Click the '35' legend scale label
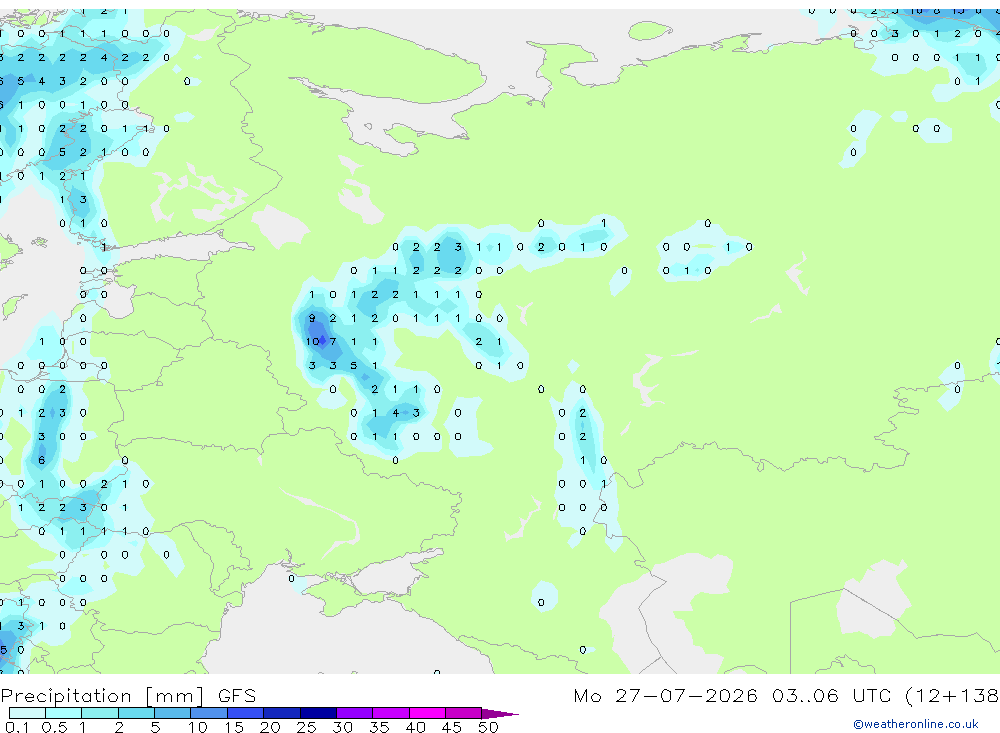This screenshot has width=1000, height=733. pyautogui.click(x=379, y=727)
